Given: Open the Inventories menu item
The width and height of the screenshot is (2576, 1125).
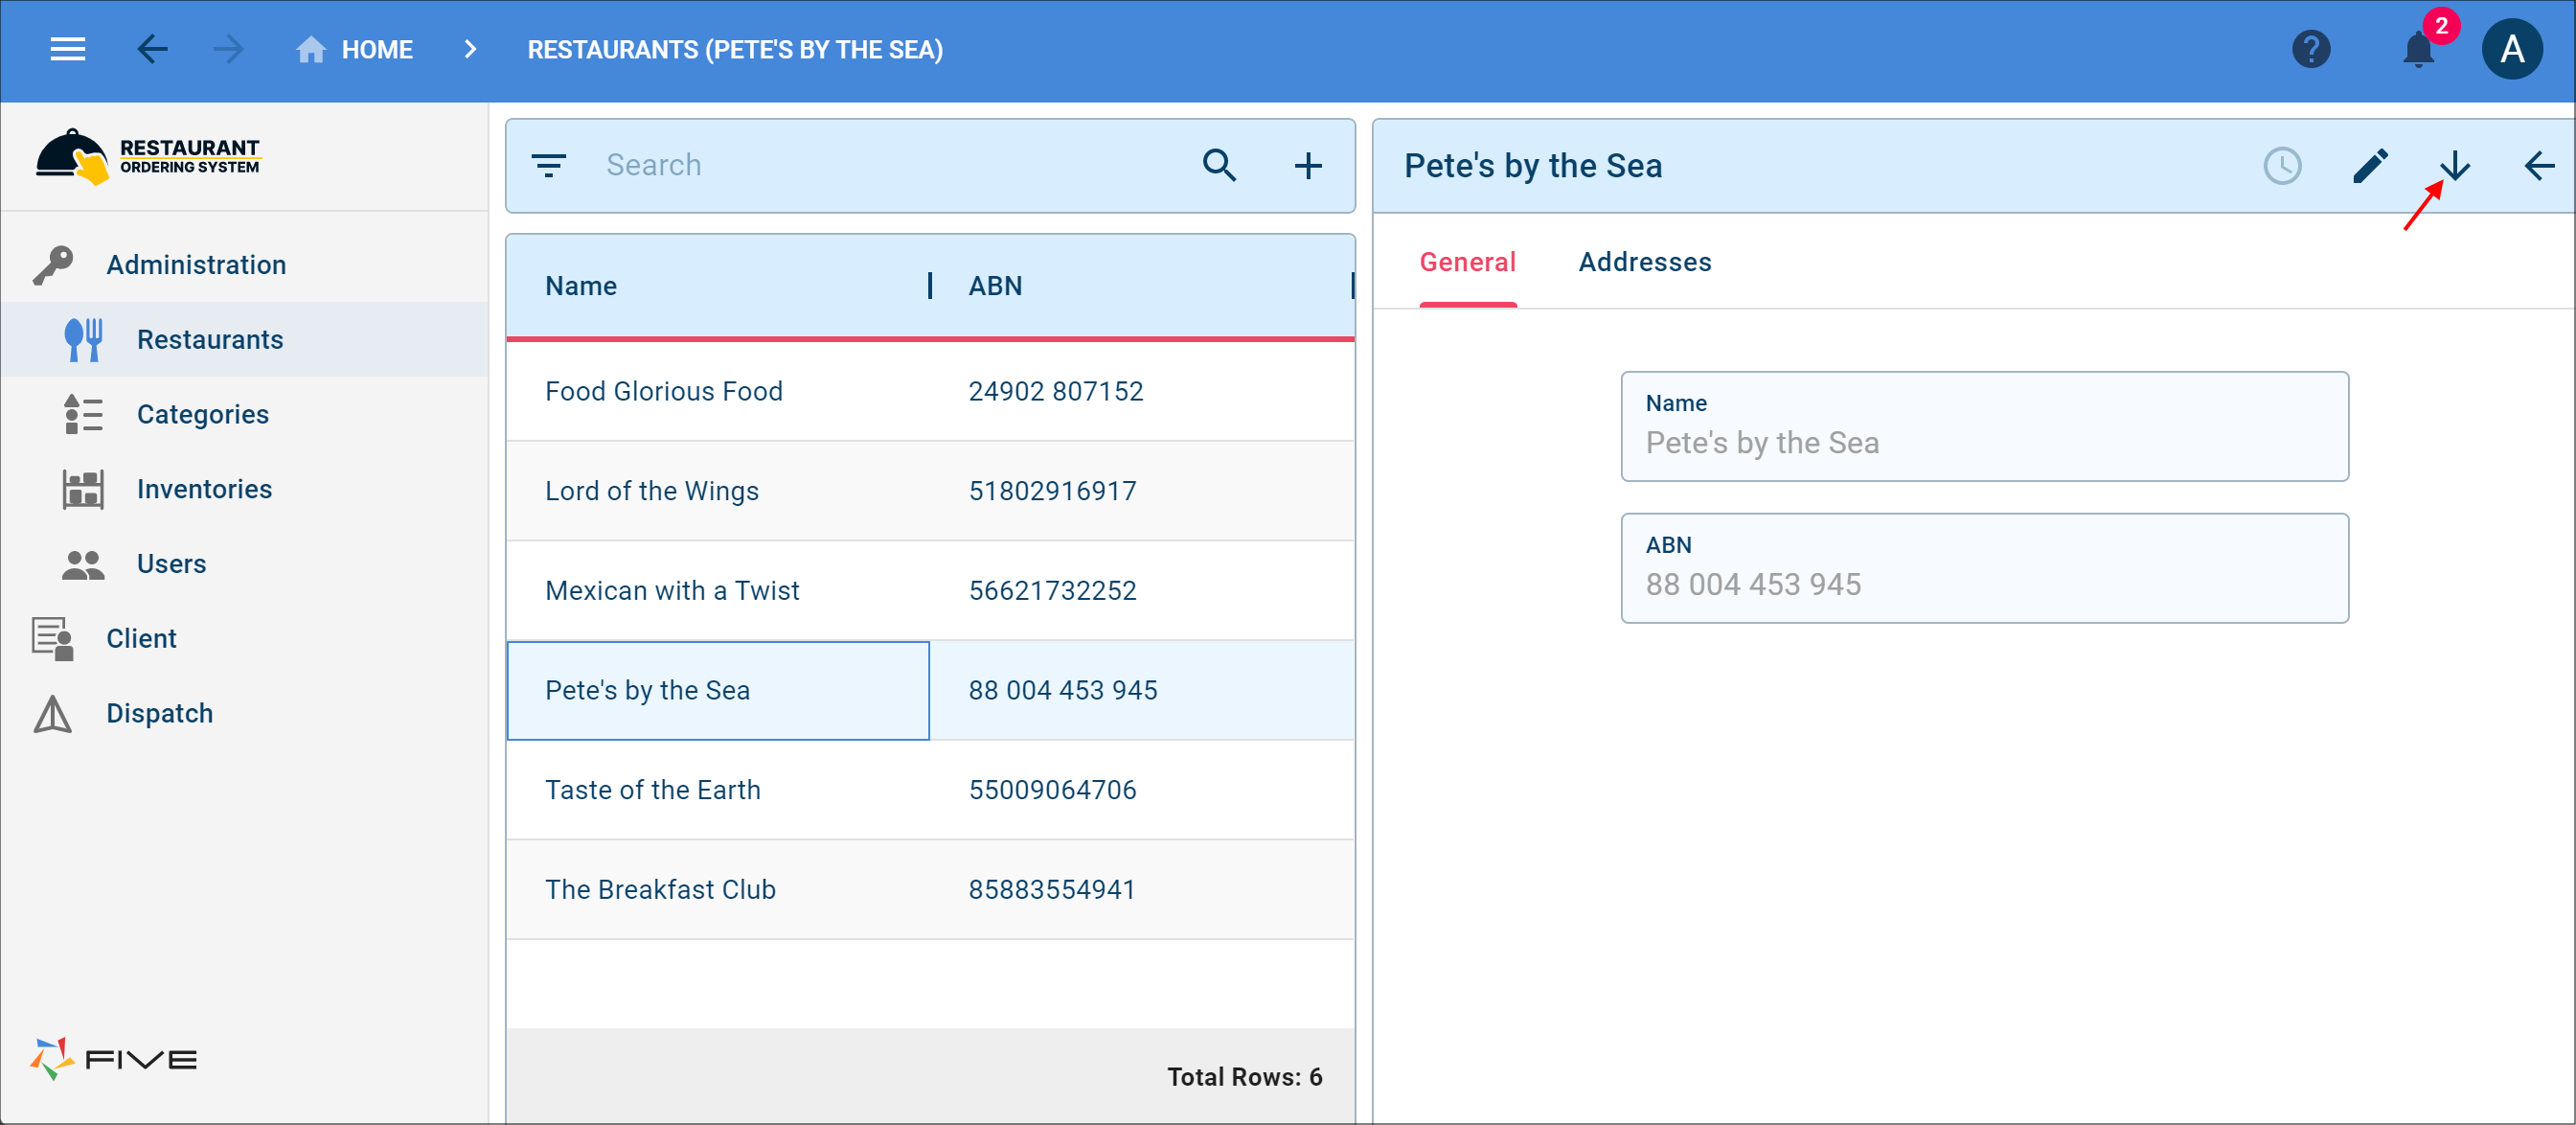Looking at the screenshot, I should tap(204, 489).
